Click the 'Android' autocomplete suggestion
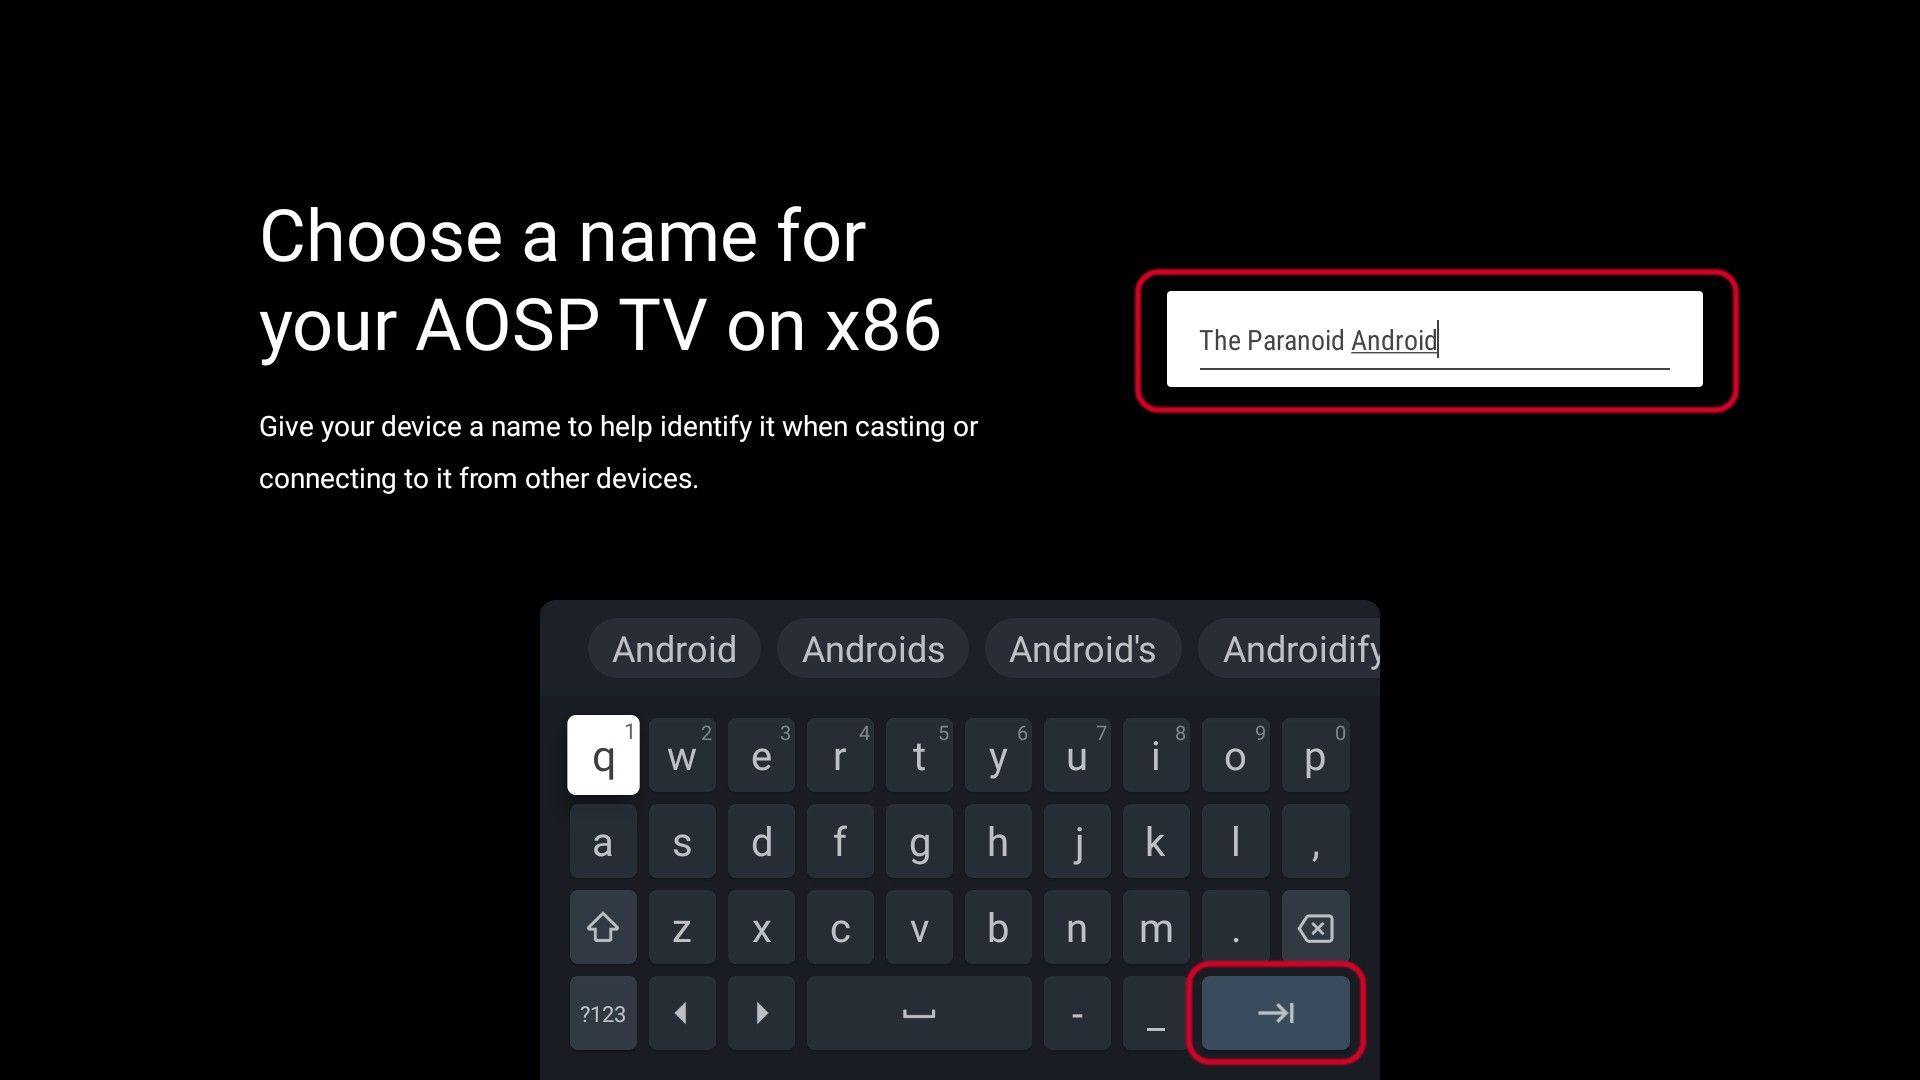This screenshot has height=1080, width=1920. tap(674, 647)
